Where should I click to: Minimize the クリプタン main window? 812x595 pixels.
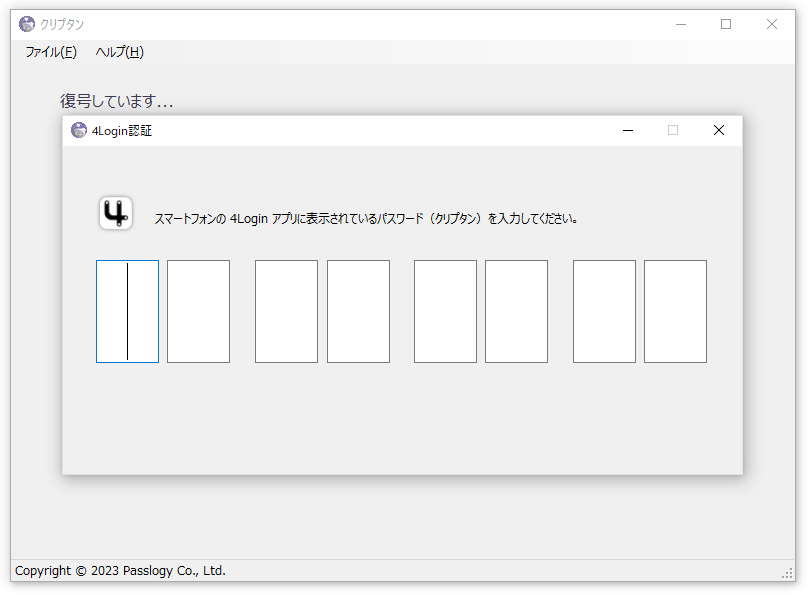coord(681,24)
